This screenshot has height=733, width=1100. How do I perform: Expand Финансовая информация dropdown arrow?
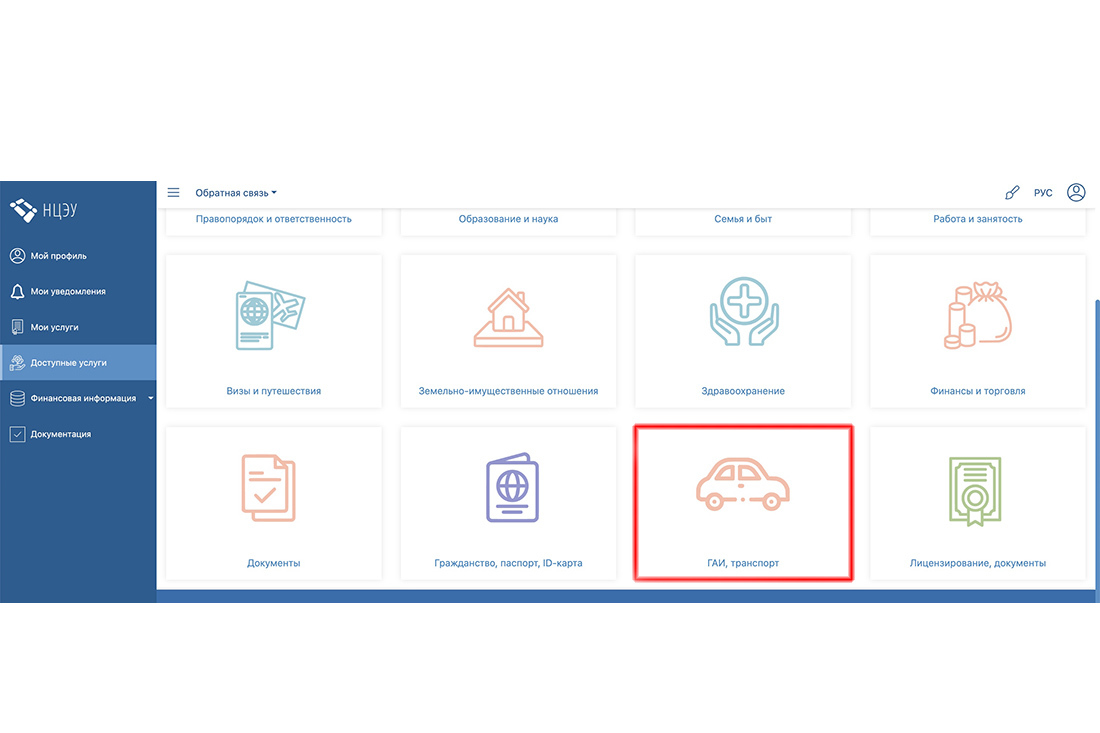[150, 398]
